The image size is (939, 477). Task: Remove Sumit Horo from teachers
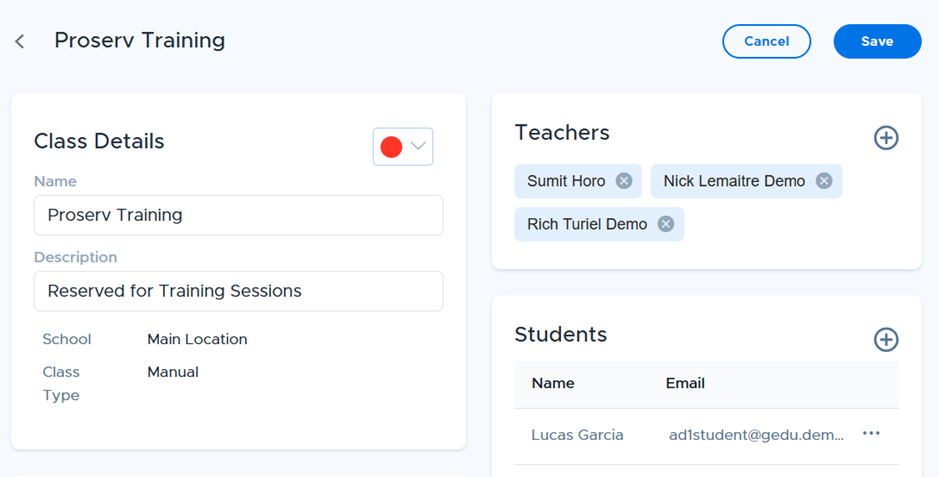point(624,181)
